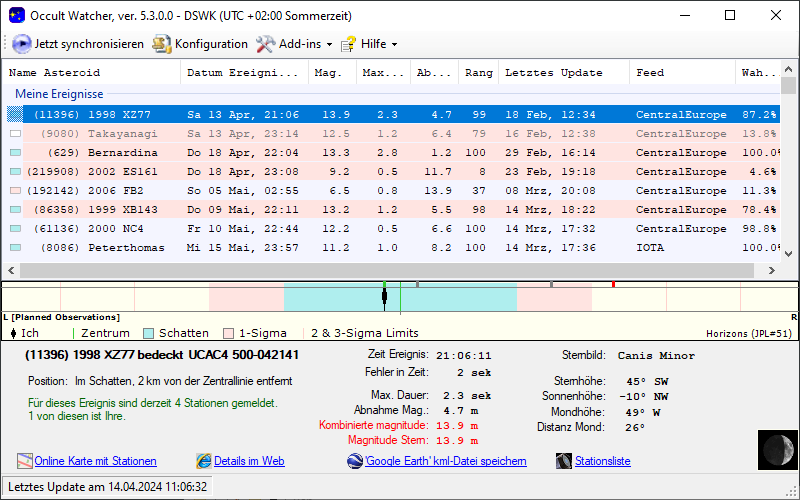Click the moon phase image
This screenshot has width=800, height=500.
pos(775,449)
